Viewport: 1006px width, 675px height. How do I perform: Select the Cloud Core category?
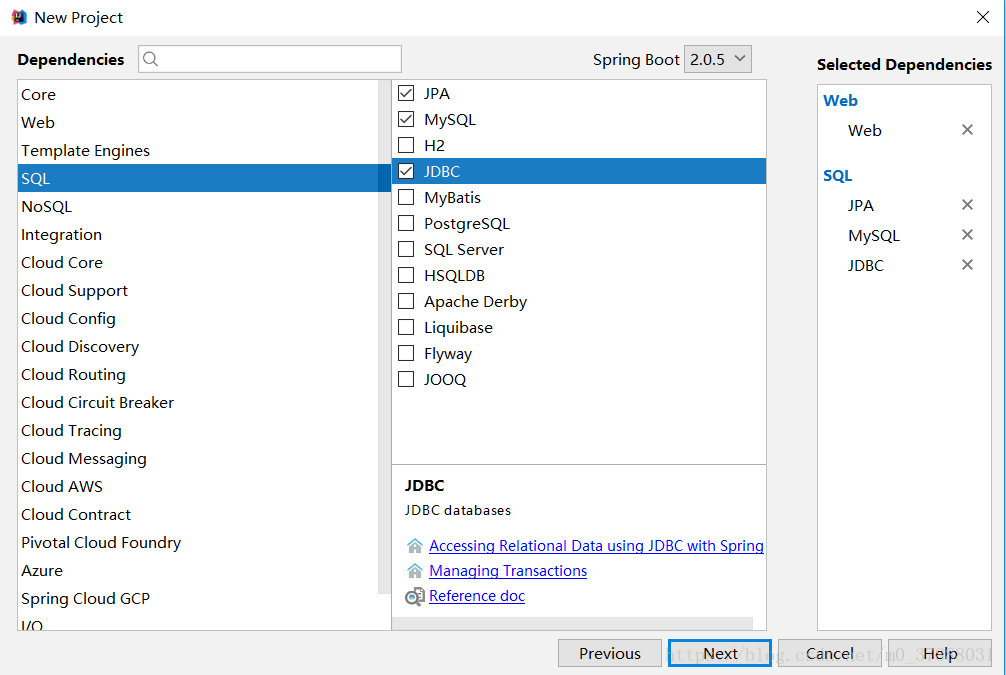(x=198, y=262)
